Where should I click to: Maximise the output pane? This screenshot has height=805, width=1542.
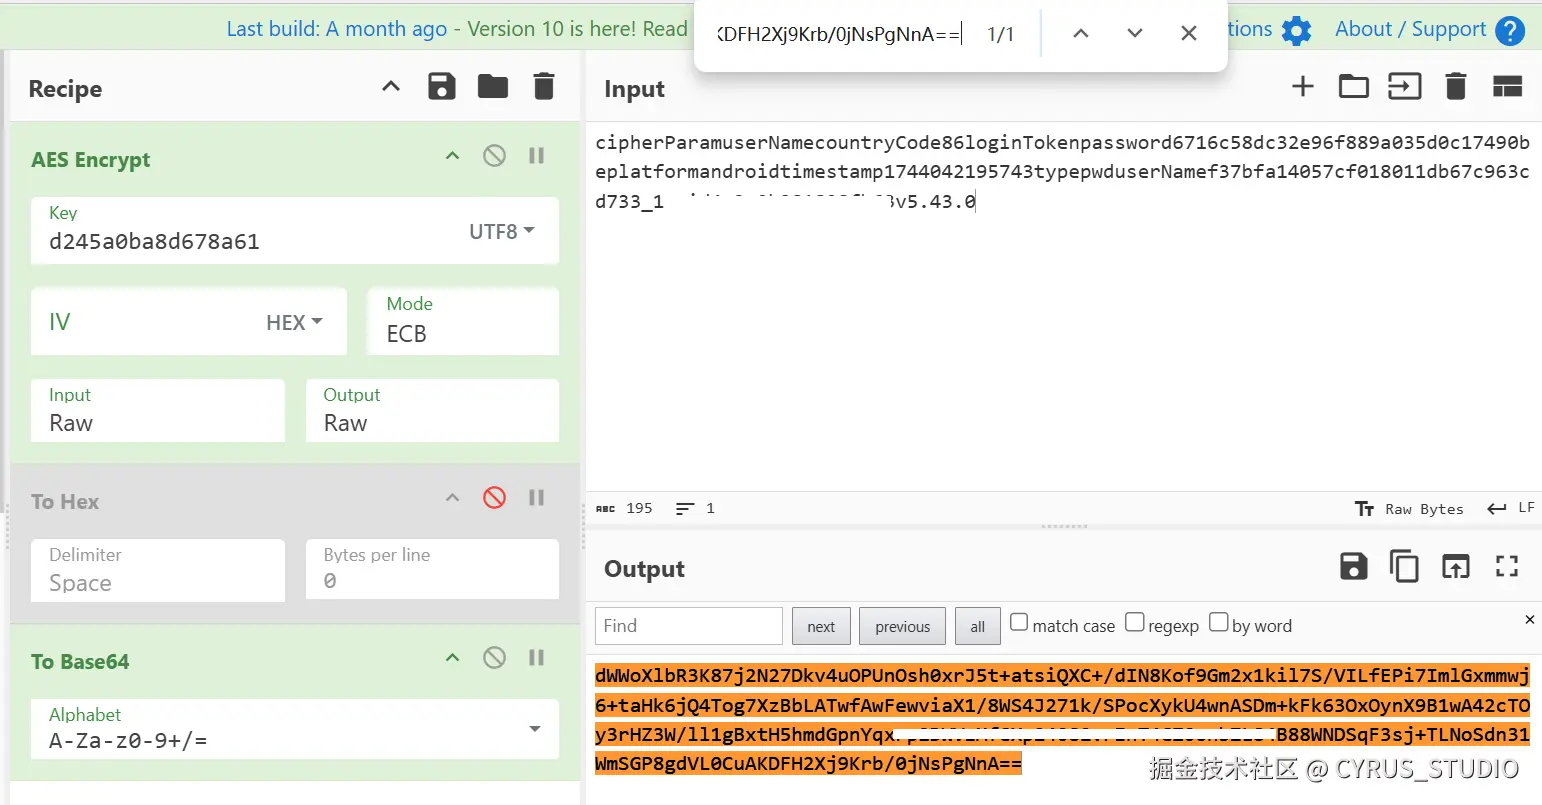point(1507,567)
